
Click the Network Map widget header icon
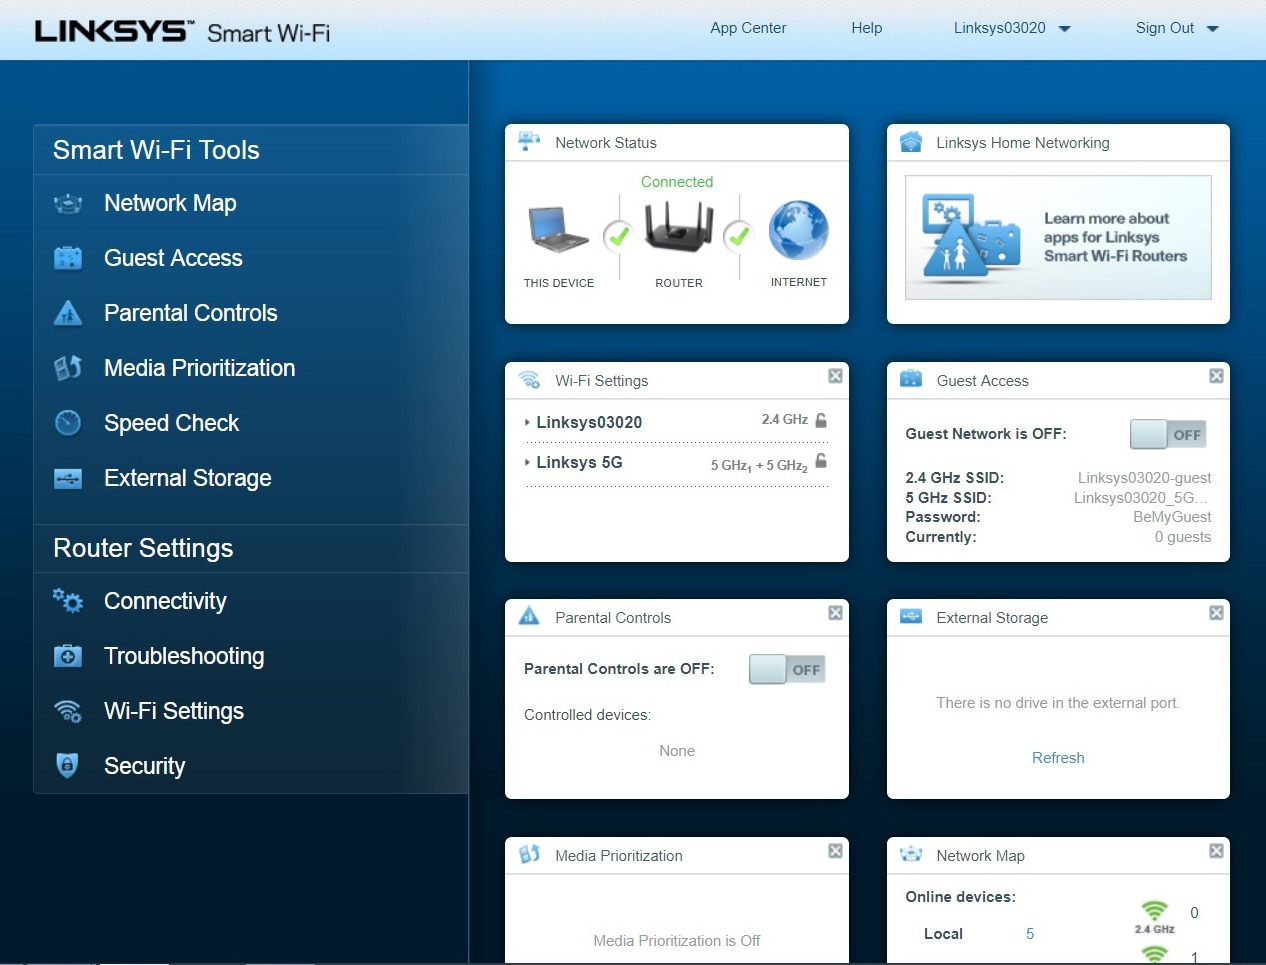911,854
